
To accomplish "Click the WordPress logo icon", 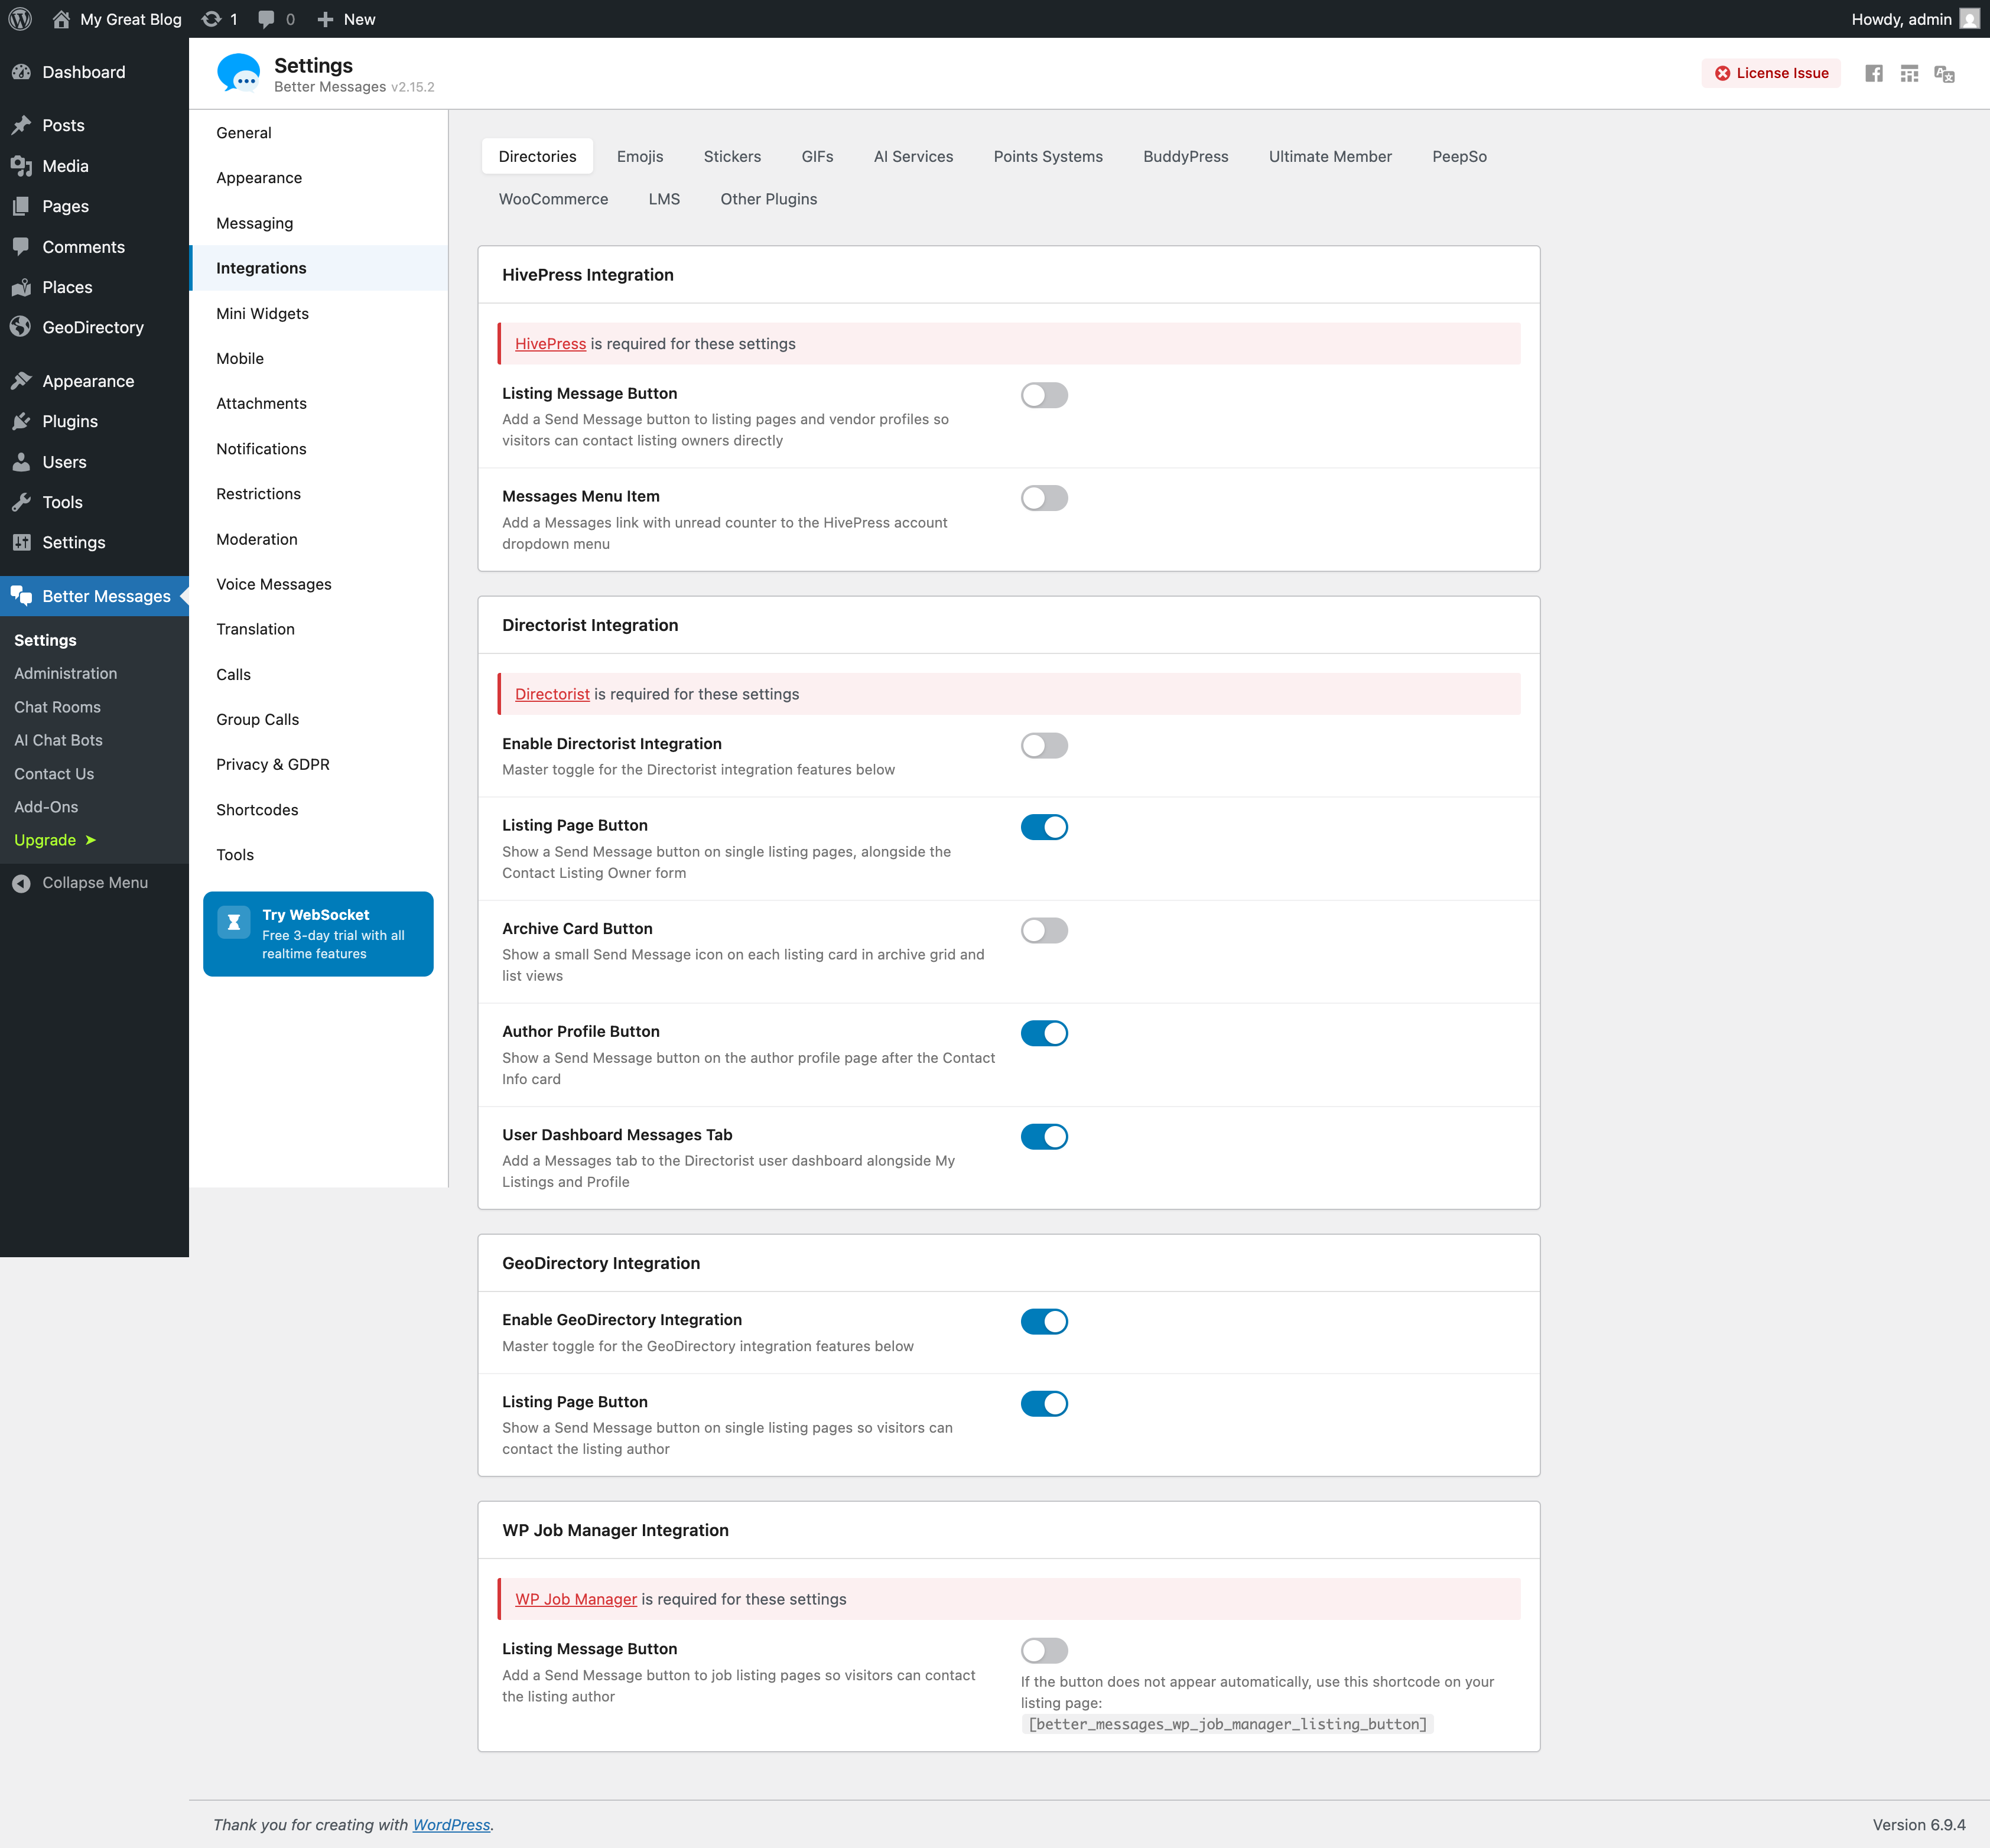I will [20, 19].
